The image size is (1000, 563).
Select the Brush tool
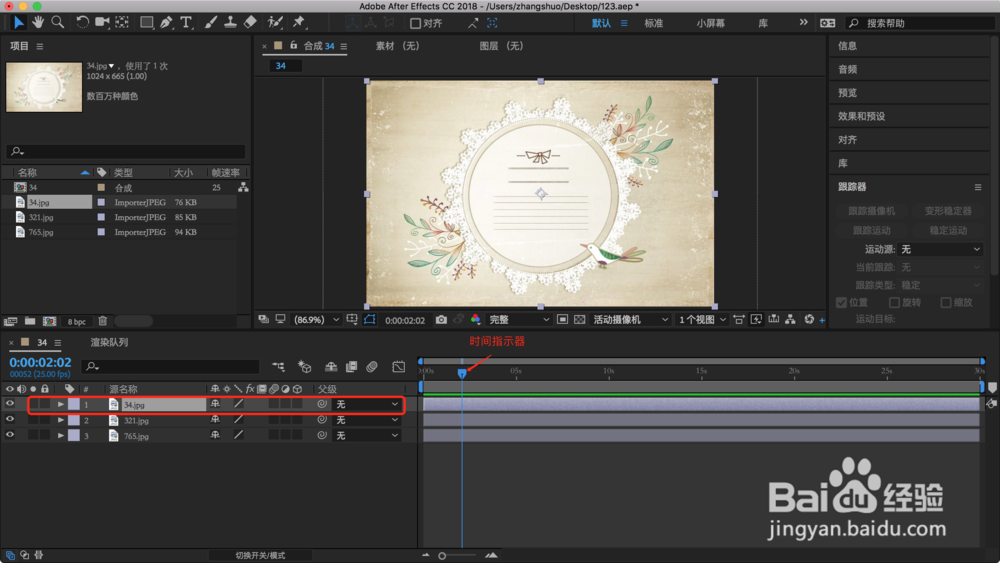(210, 22)
